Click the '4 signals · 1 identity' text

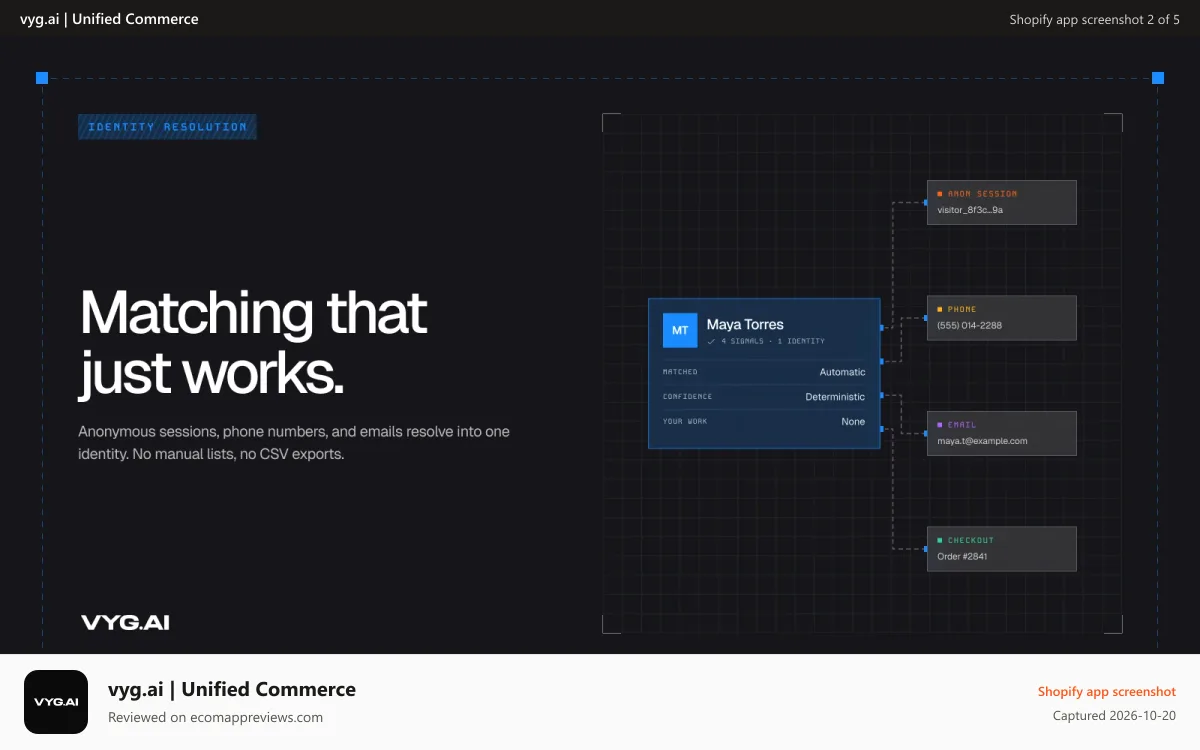tap(773, 341)
